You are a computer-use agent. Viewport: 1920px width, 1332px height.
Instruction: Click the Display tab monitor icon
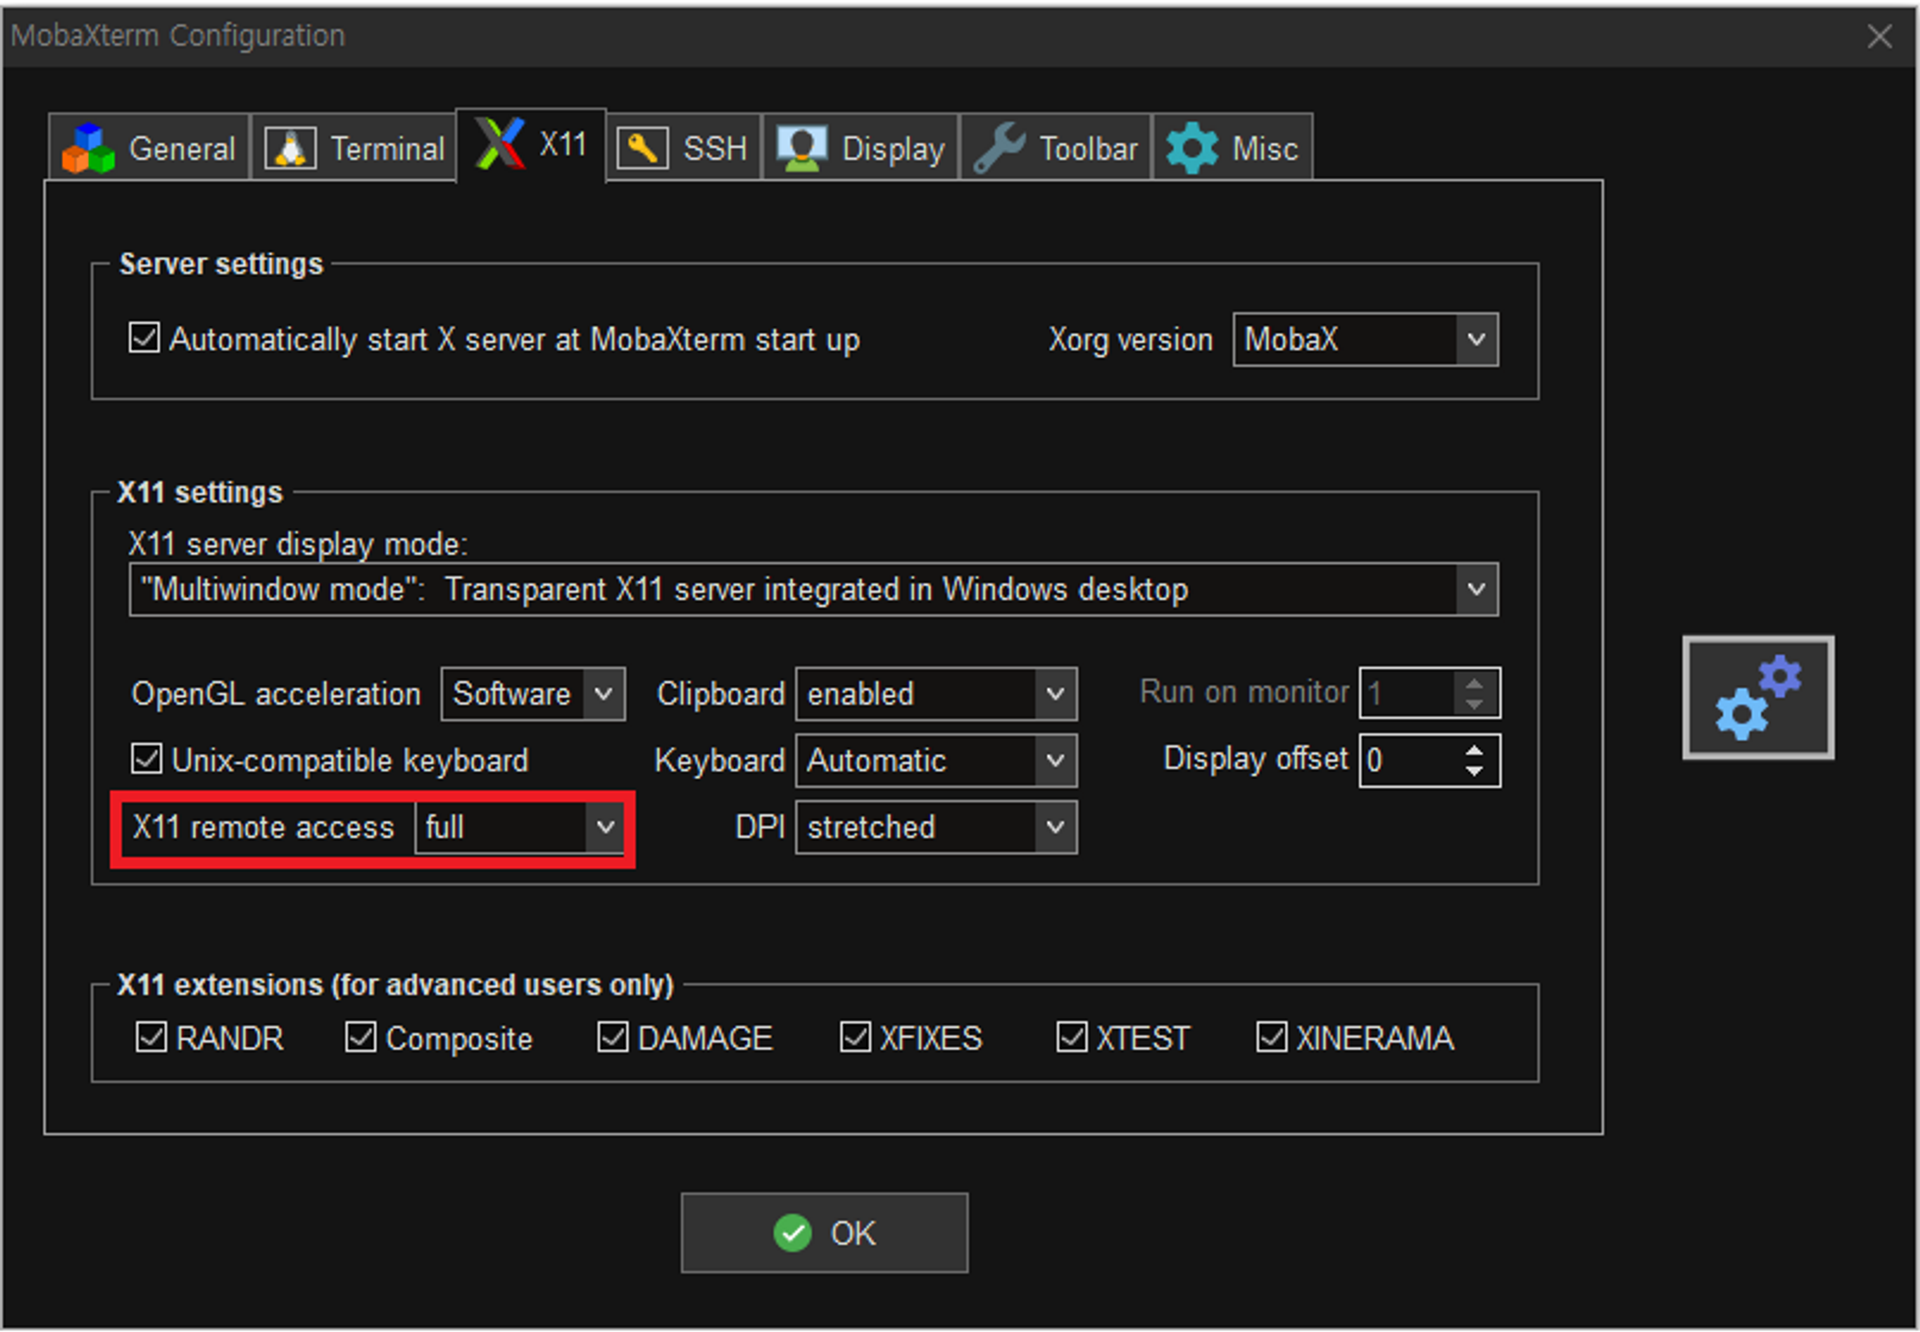tap(802, 149)
